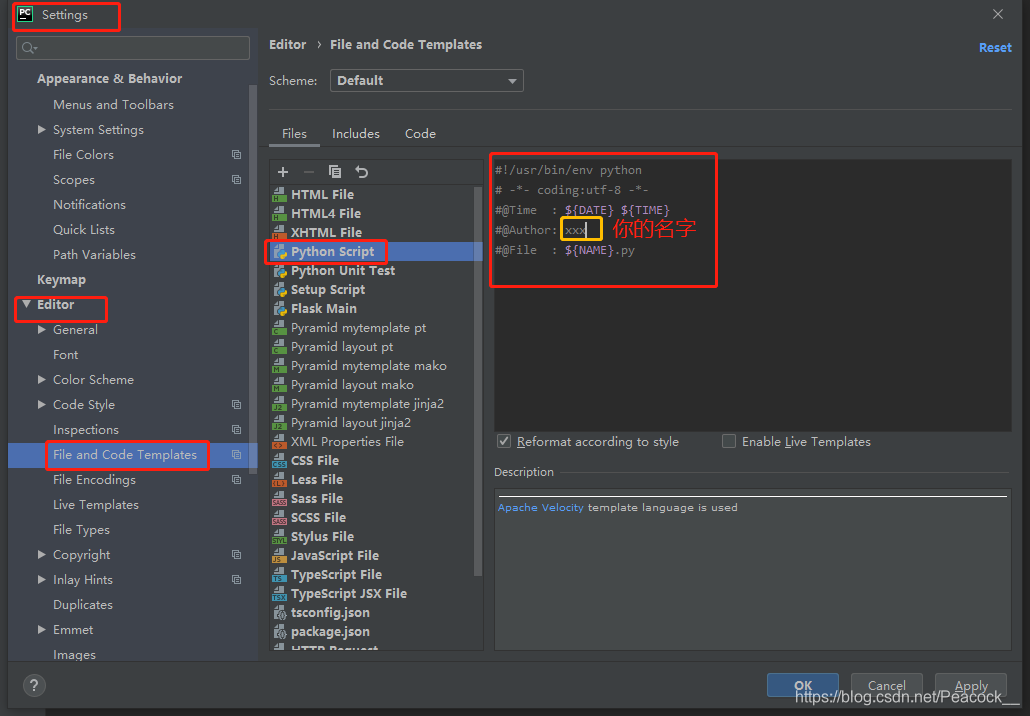This screenshot has height=716, width=1030.
Task: Switch to the Includes tab
Action: (355, 133)
